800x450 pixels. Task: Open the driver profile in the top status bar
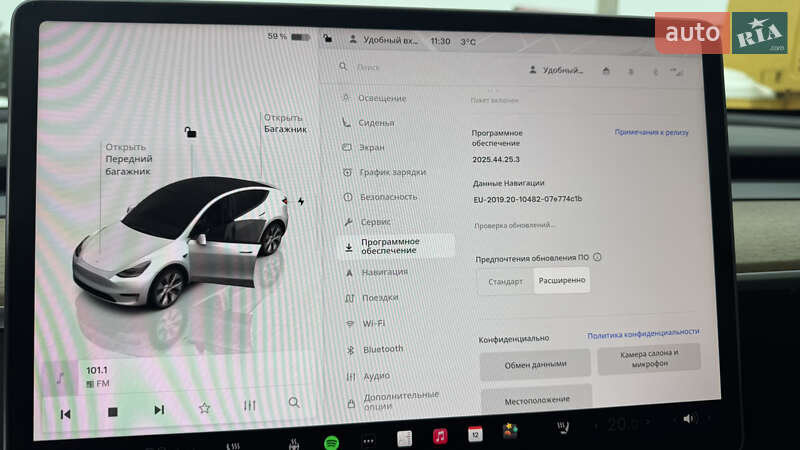pos(384,40)
